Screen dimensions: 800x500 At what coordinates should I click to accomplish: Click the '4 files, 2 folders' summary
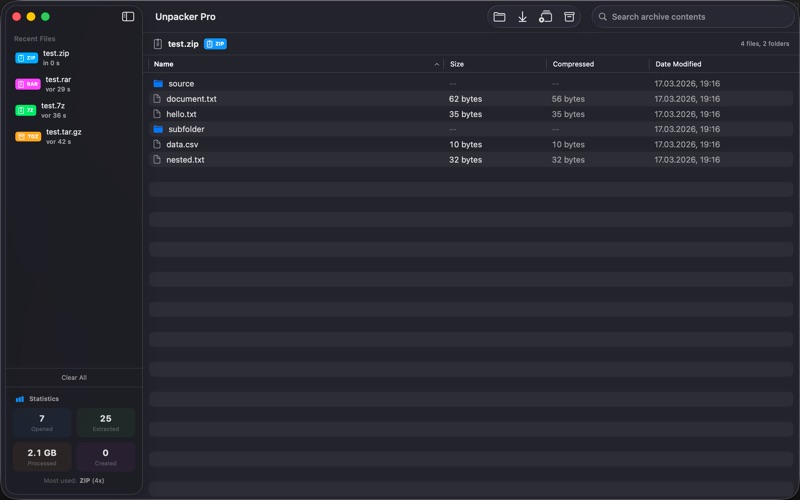[x=765, y=44]
